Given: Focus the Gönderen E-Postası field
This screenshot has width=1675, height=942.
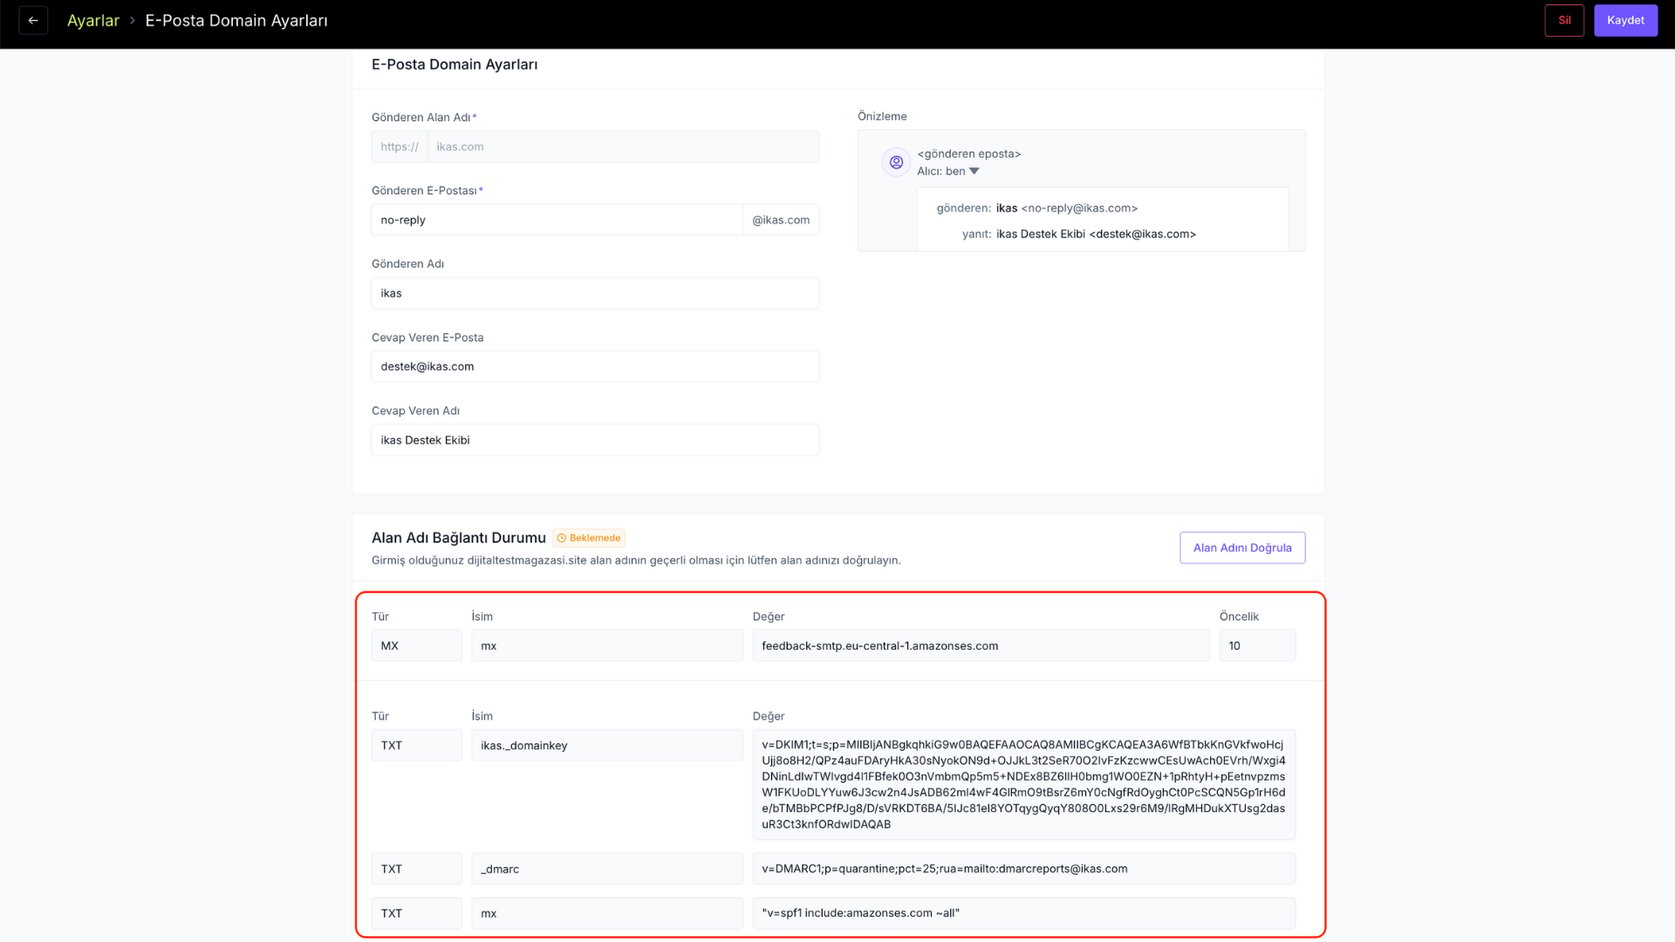Looking at the screenshot, I should [x=557, y=220].
